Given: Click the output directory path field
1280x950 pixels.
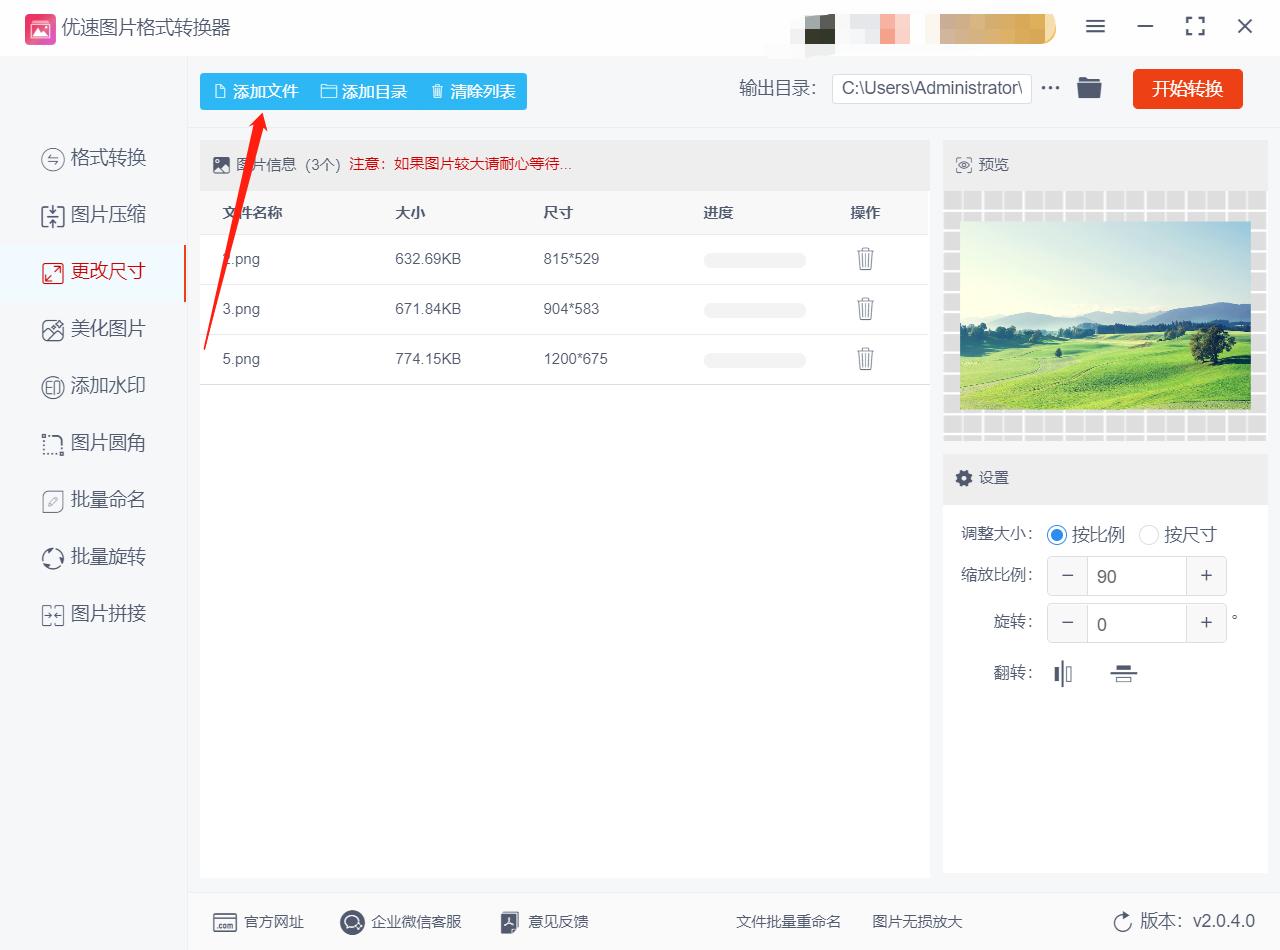Looking at the screenshot, I should tap(931, 88).
